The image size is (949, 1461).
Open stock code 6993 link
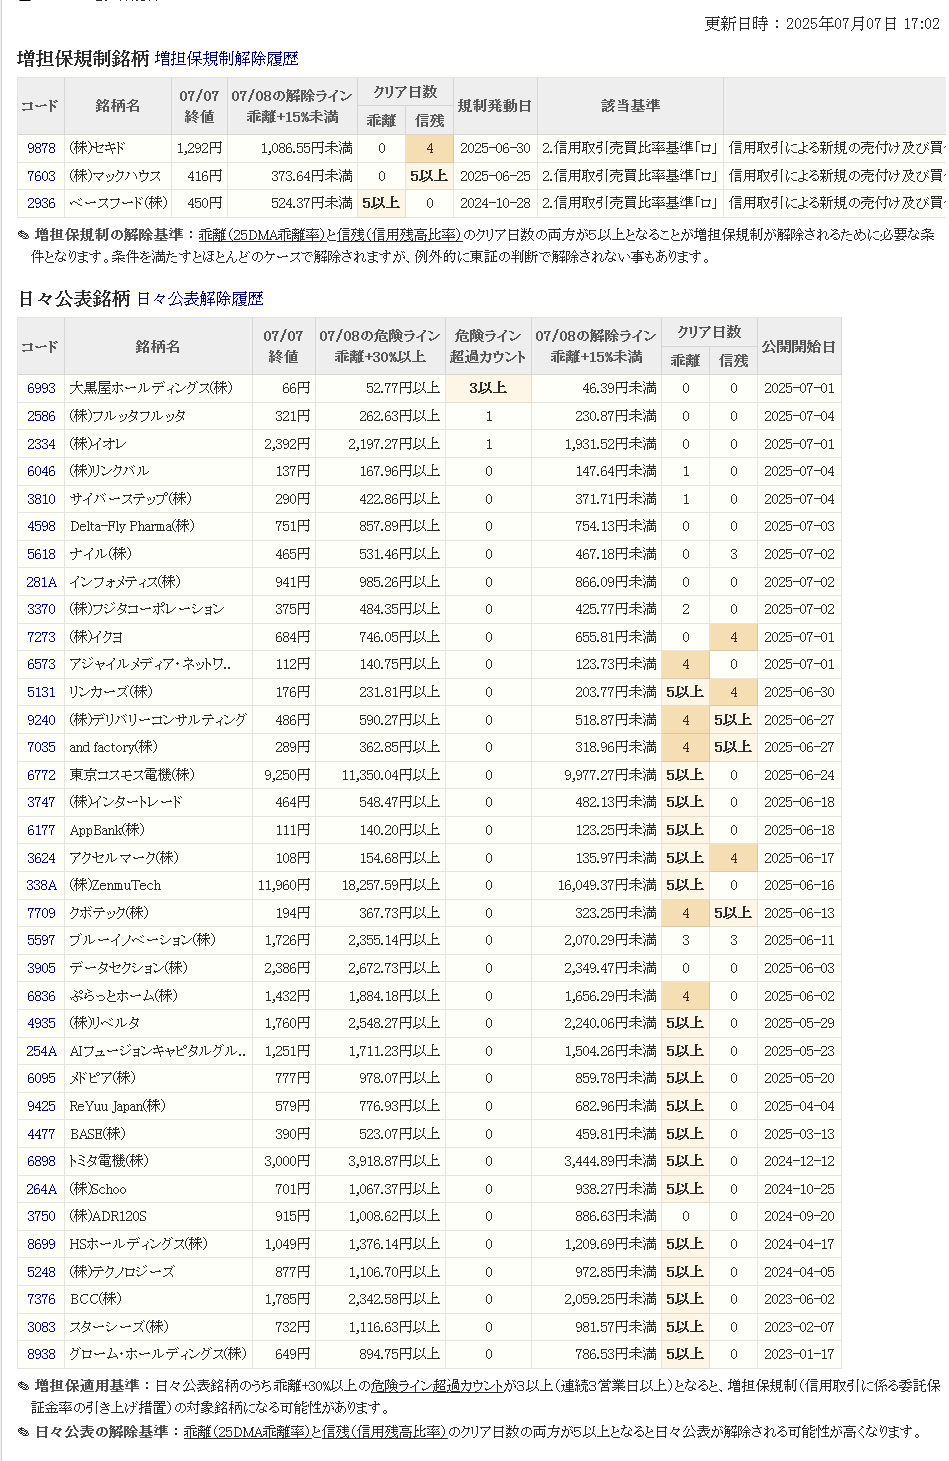click(x=41, y=388)
